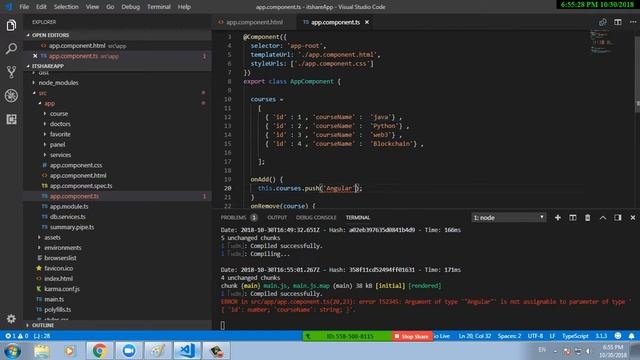This screenshot has width=640, height=360.
Task: Open the Debug menu
Action: pyautogui.click(x=130, y=7)
